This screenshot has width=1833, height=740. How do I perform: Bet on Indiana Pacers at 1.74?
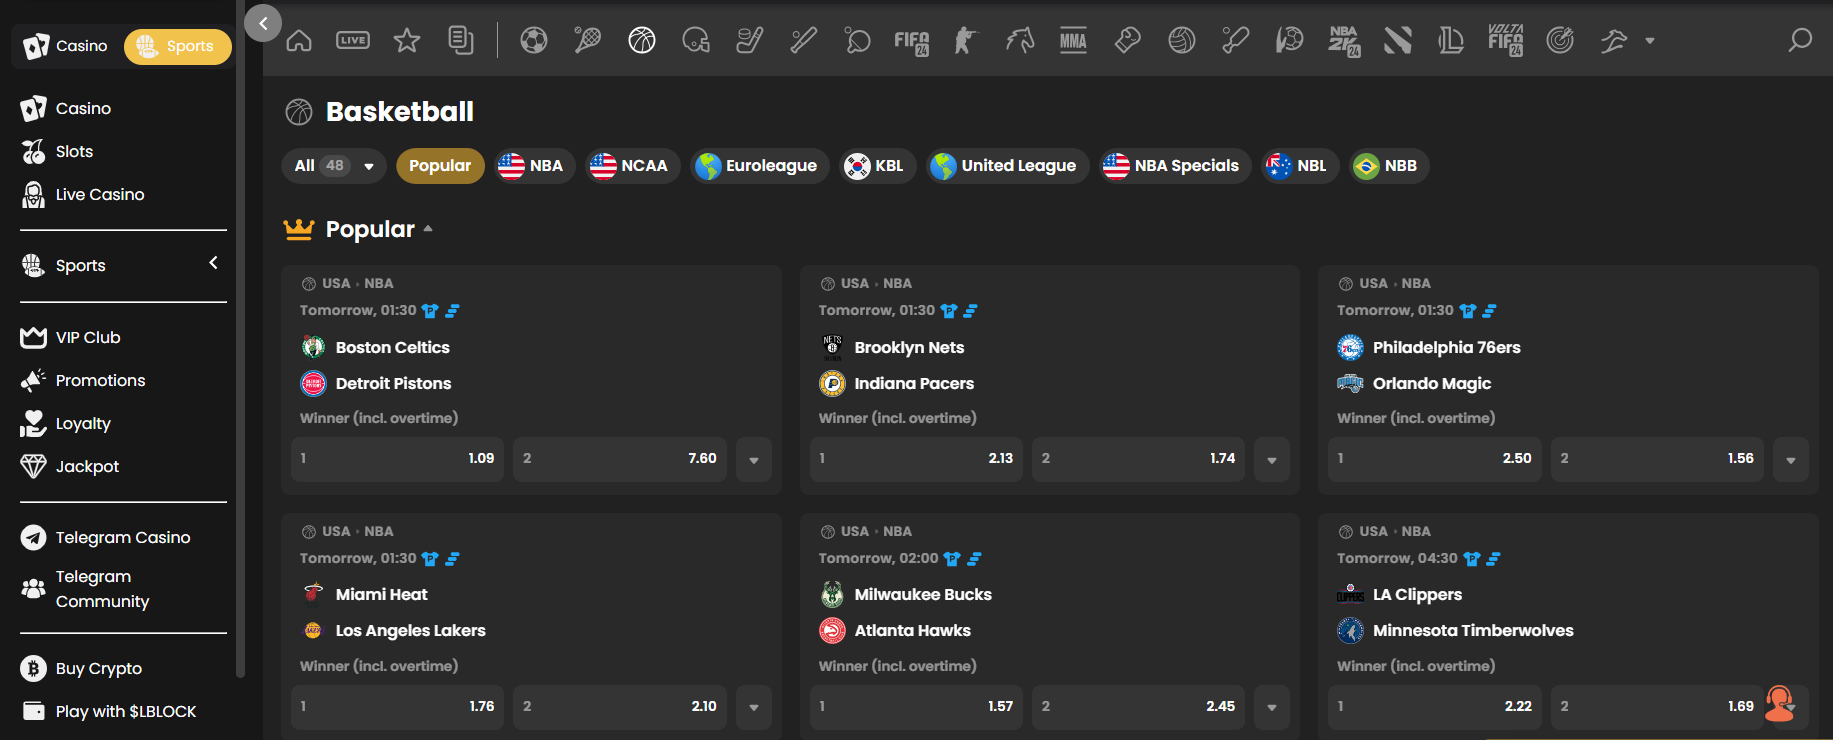click(1138, 459)
